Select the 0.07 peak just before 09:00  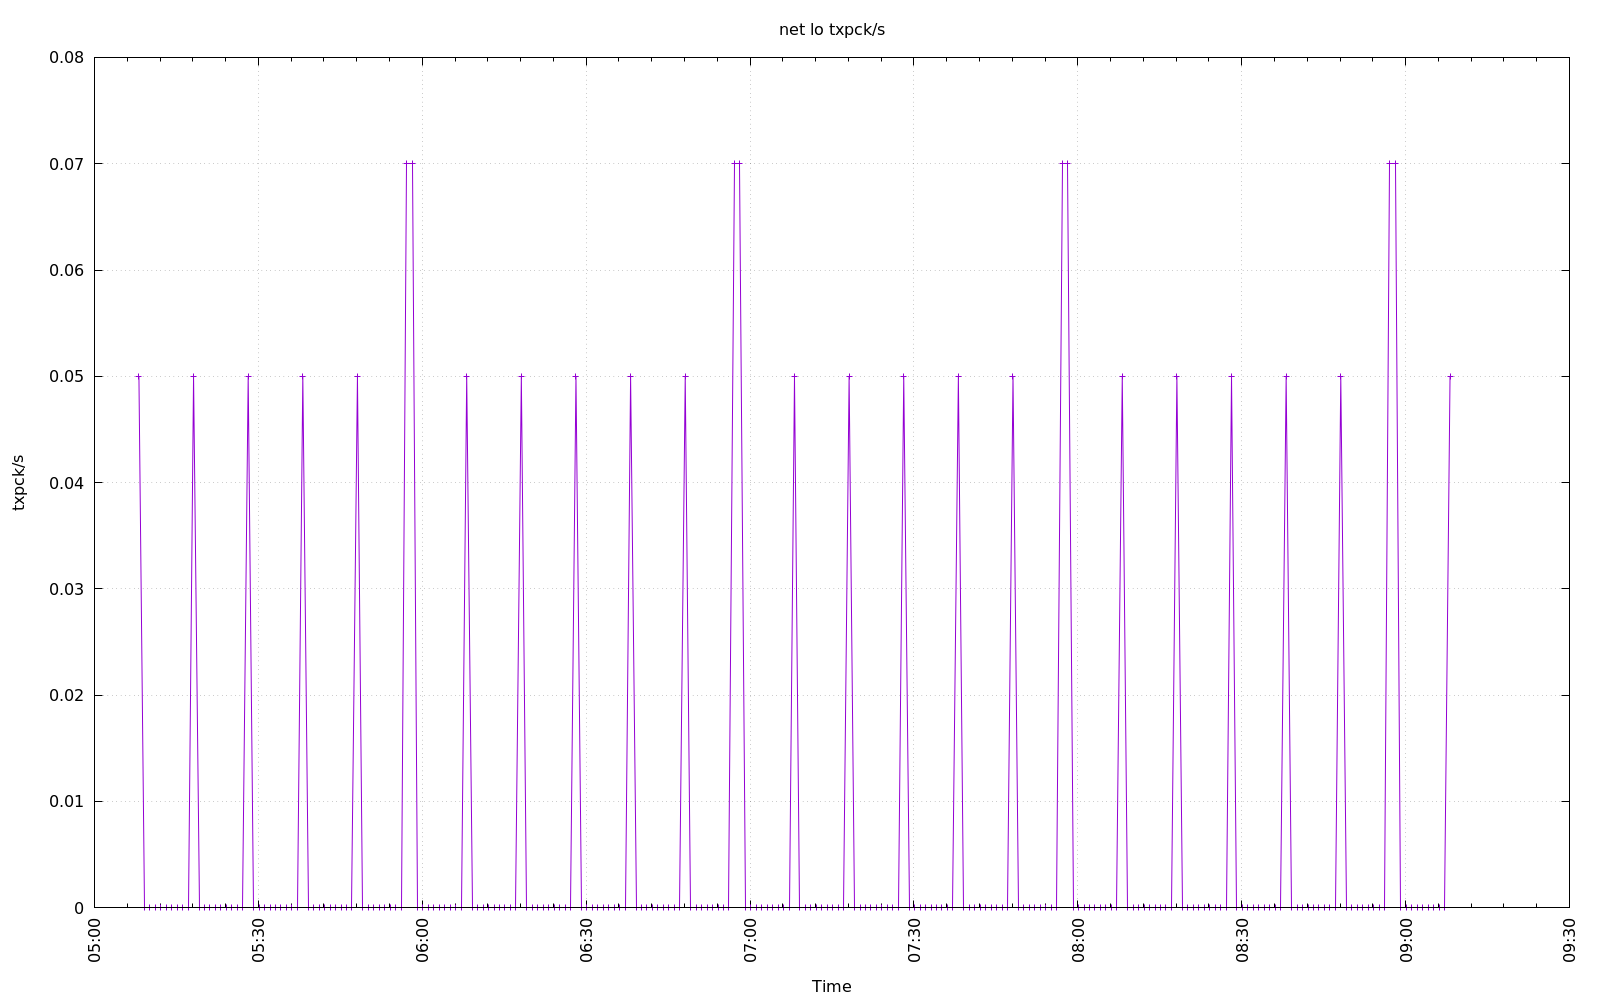pyautogui.click(x=1392, y=163)
